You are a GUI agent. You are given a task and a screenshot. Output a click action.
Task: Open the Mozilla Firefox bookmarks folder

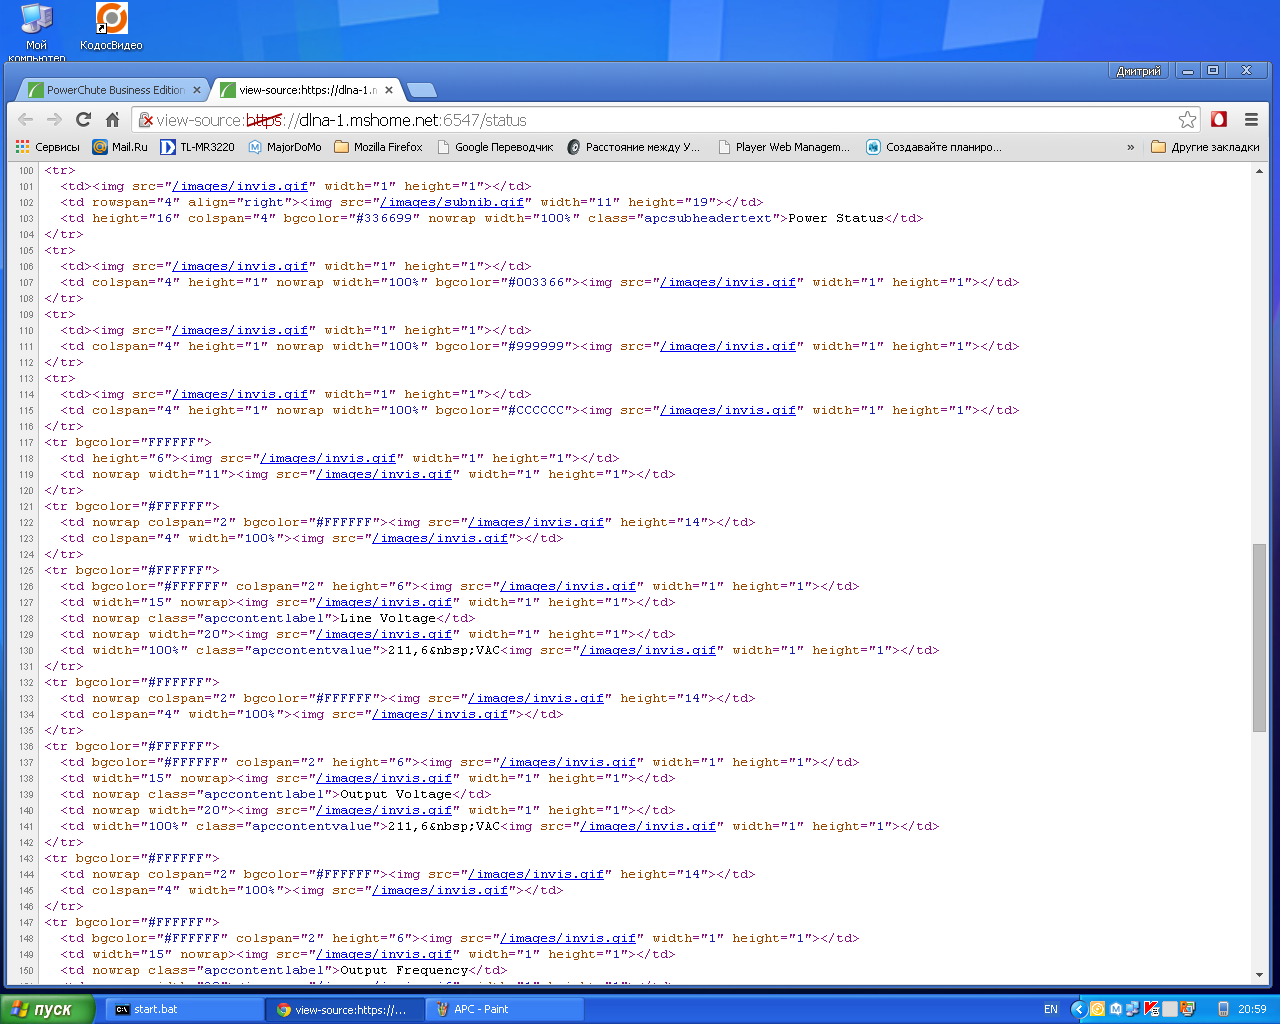tap(378, 147)
